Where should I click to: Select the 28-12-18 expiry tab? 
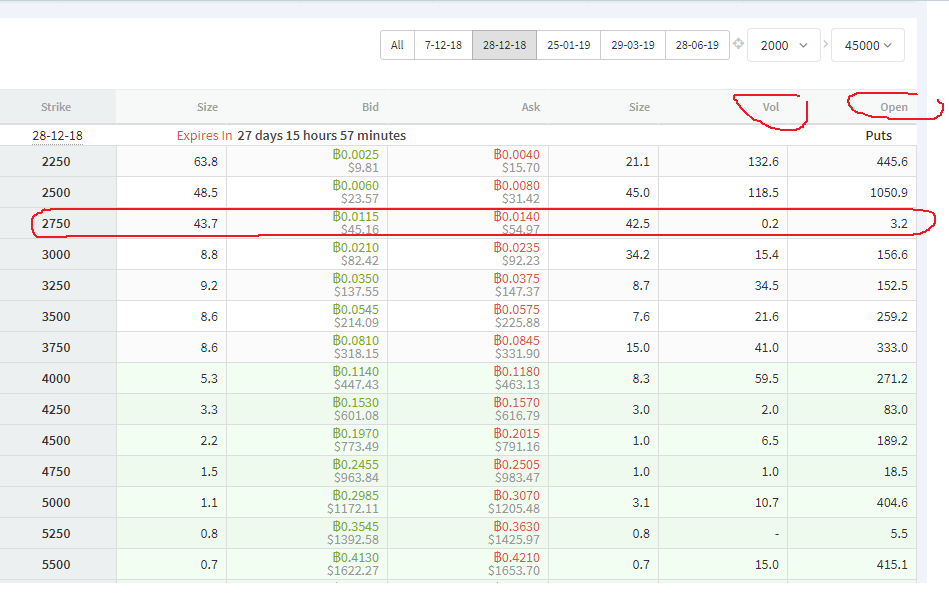(x=504, y=45)
